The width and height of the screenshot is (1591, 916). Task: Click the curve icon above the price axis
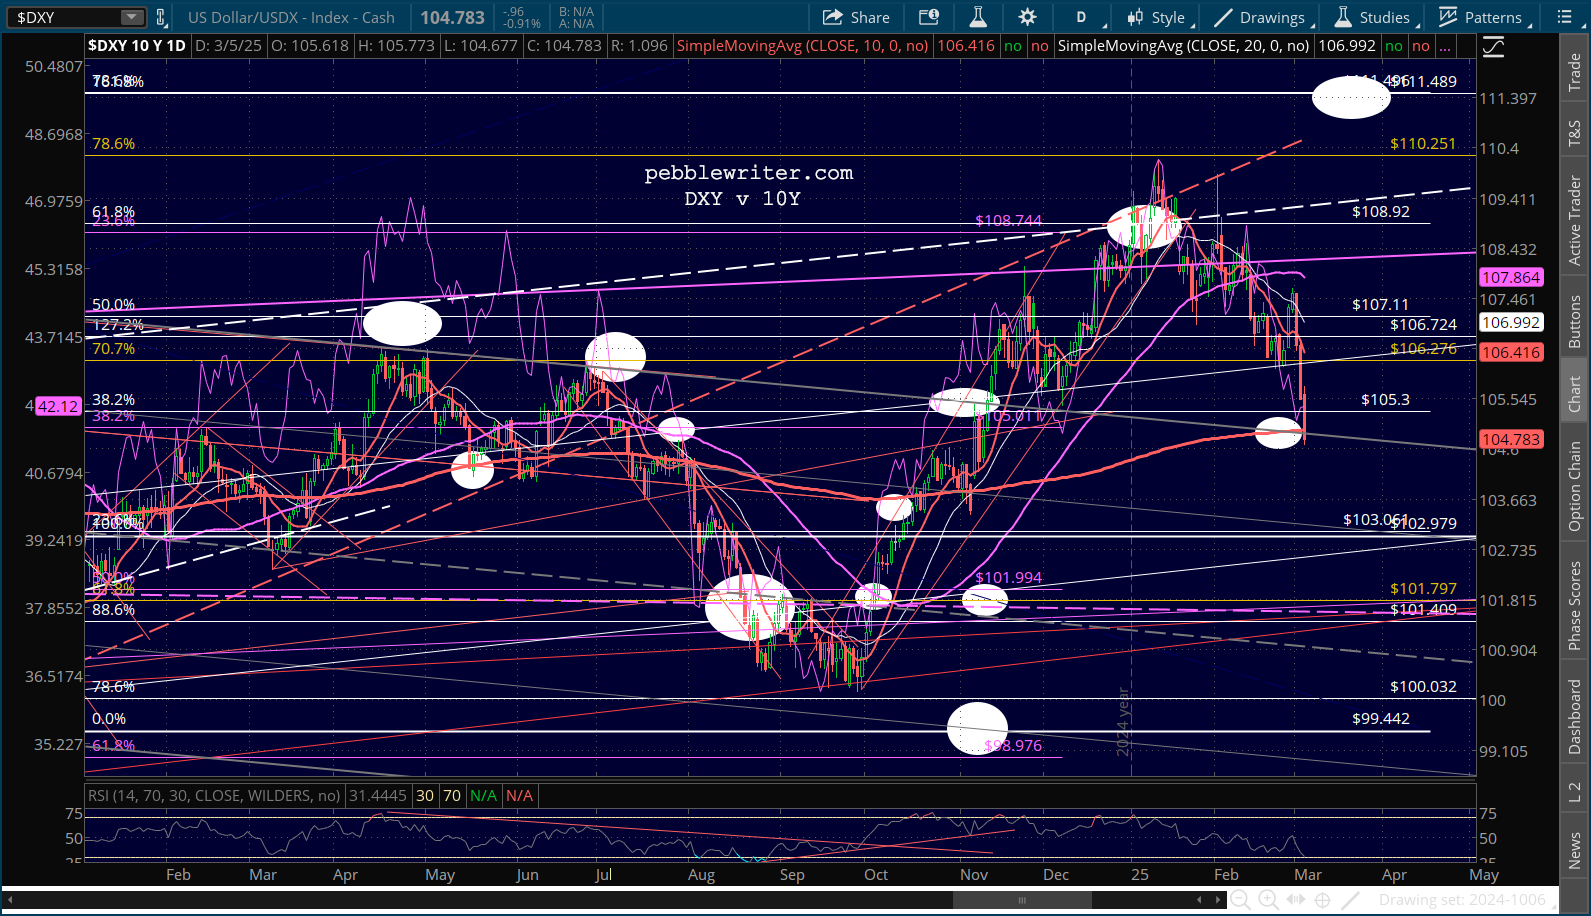pyautogui.click(x=1494, y=47)
